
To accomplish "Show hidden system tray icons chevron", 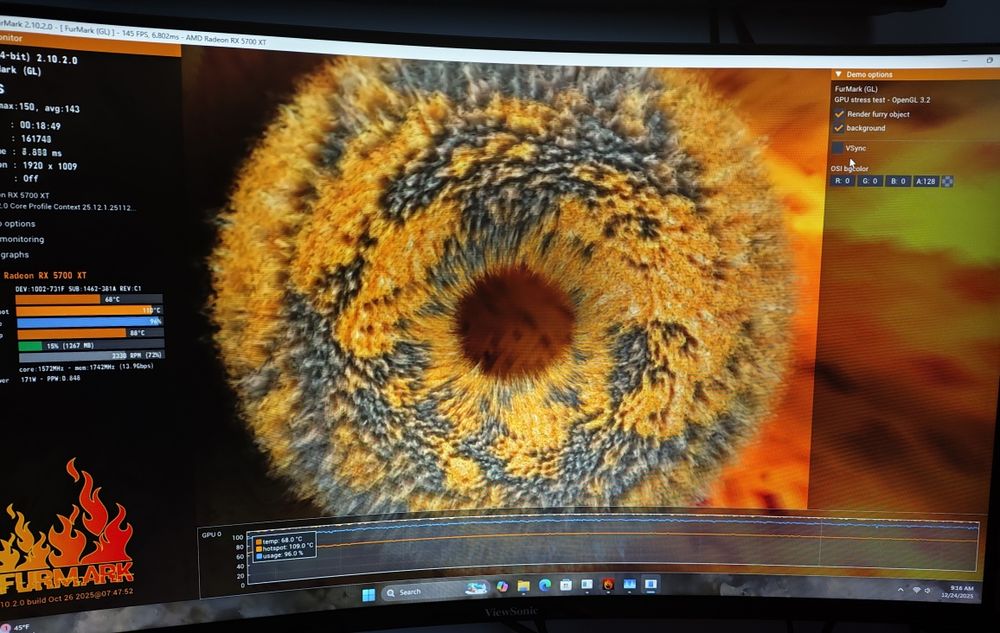I will (x=901, y=590).
